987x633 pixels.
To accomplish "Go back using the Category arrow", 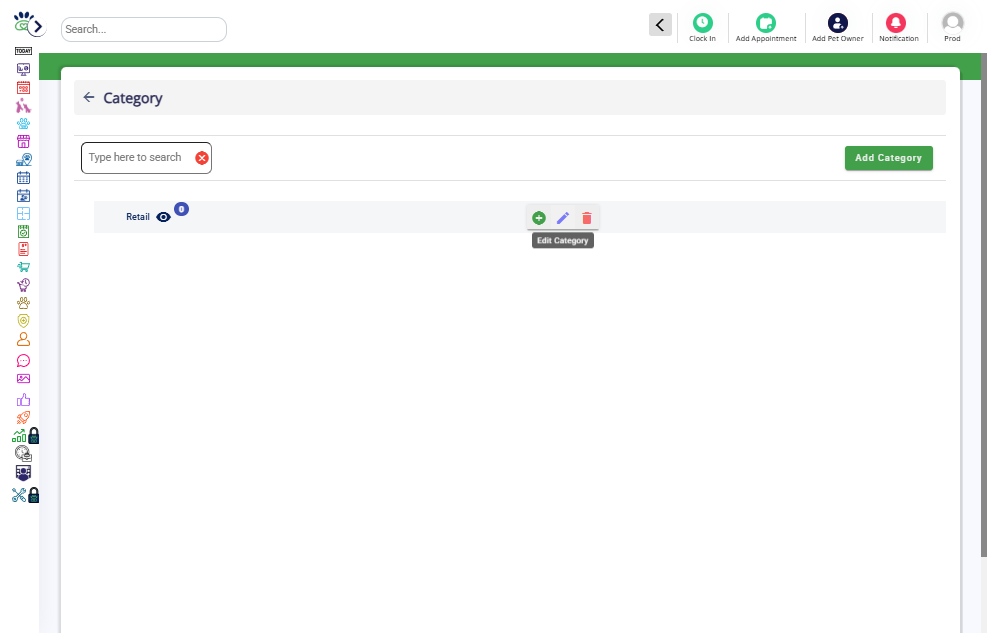I will [89, 98].
